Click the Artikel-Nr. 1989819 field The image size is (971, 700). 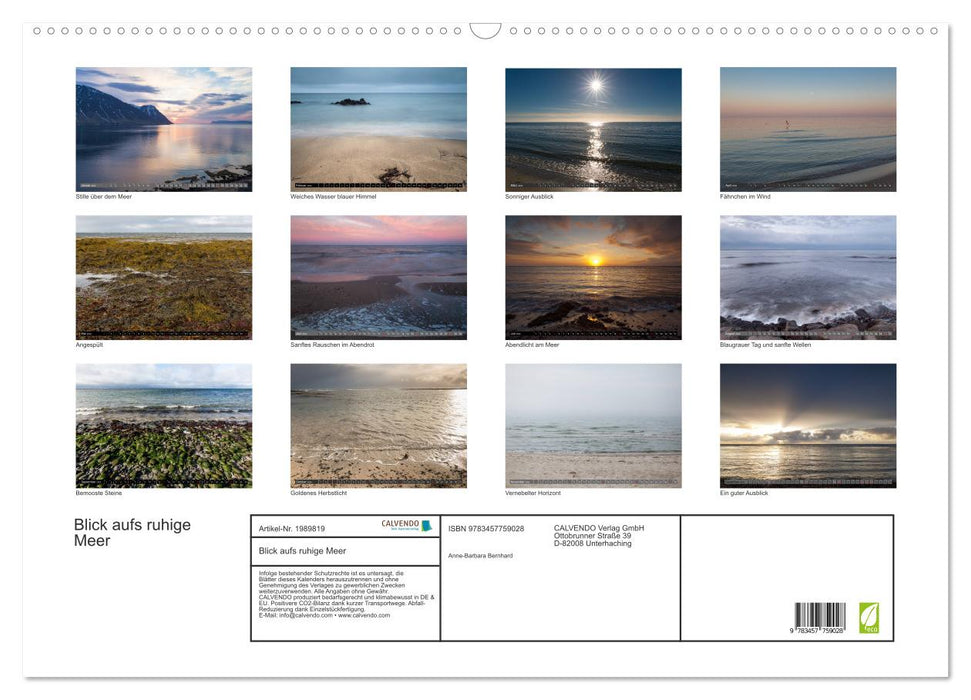coord(292,528)
